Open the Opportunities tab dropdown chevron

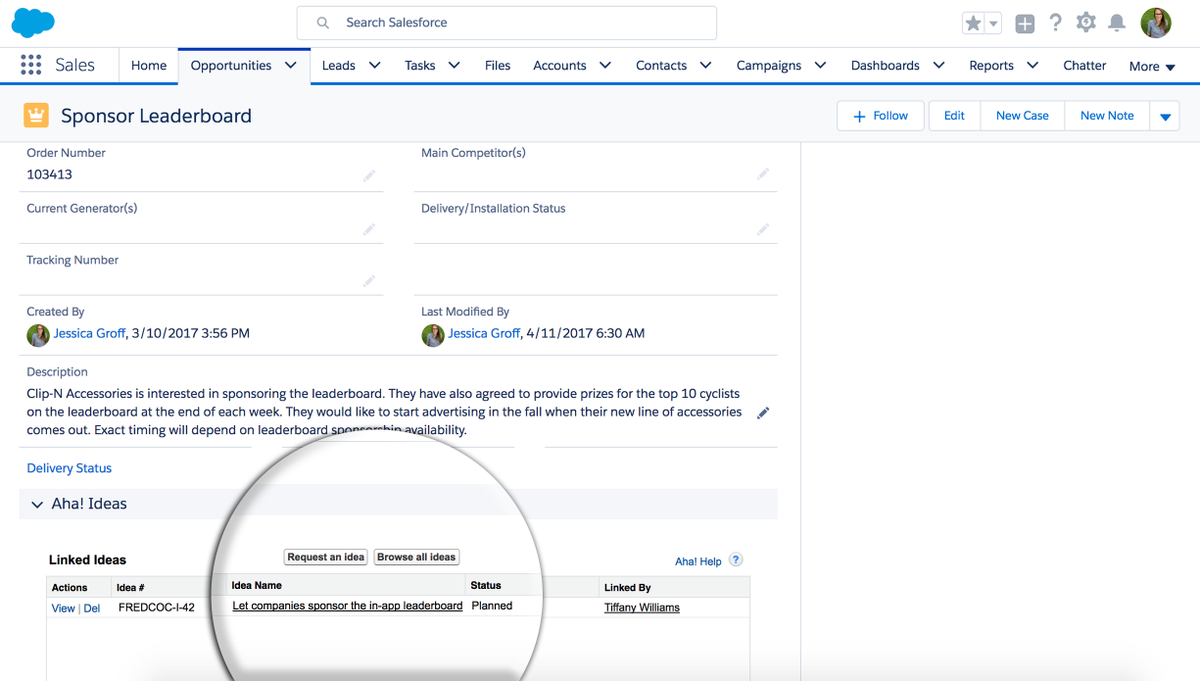pos(291,65)
